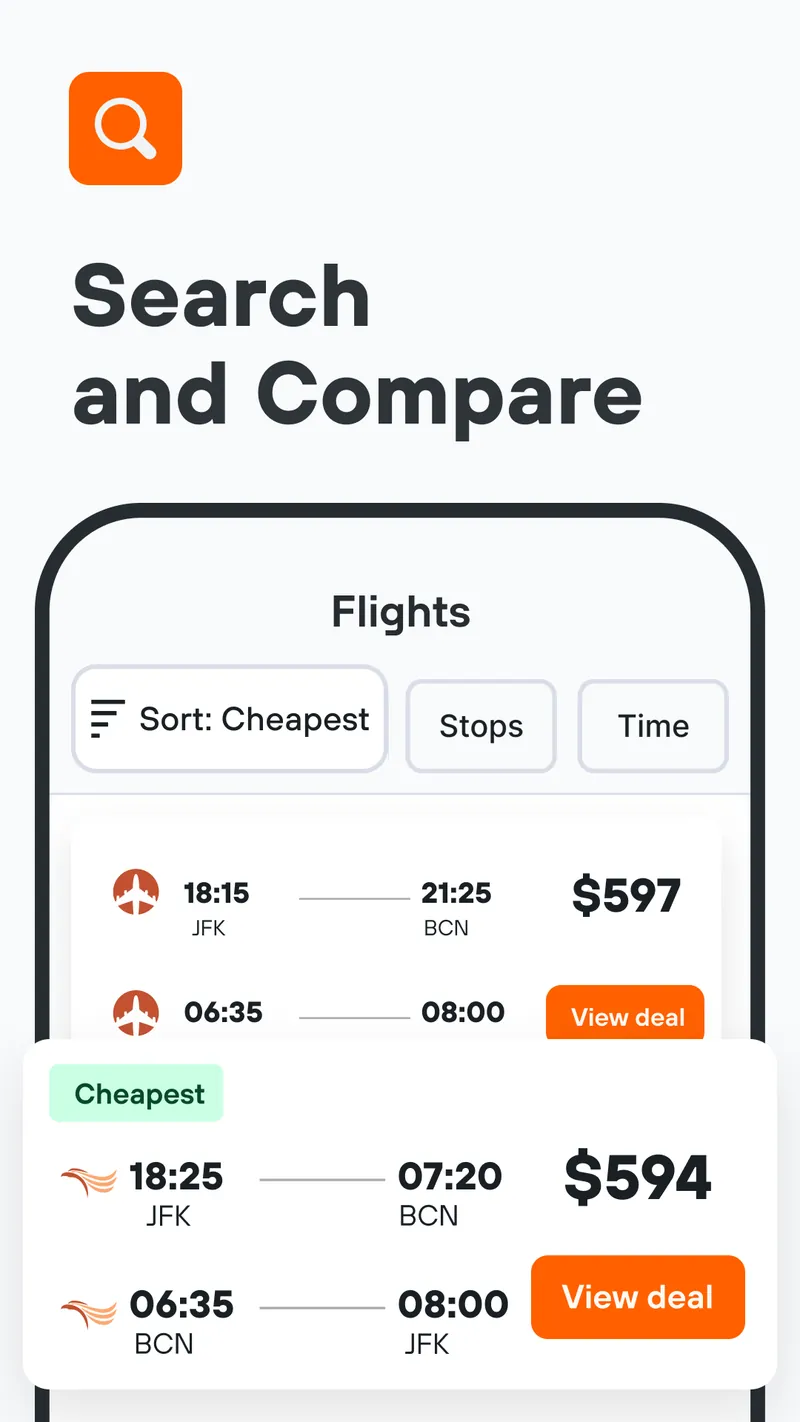Screen dimensions: 800x1422
Task: Enable the Cheapest flight highlight tag
Action: coord(136,1093)
